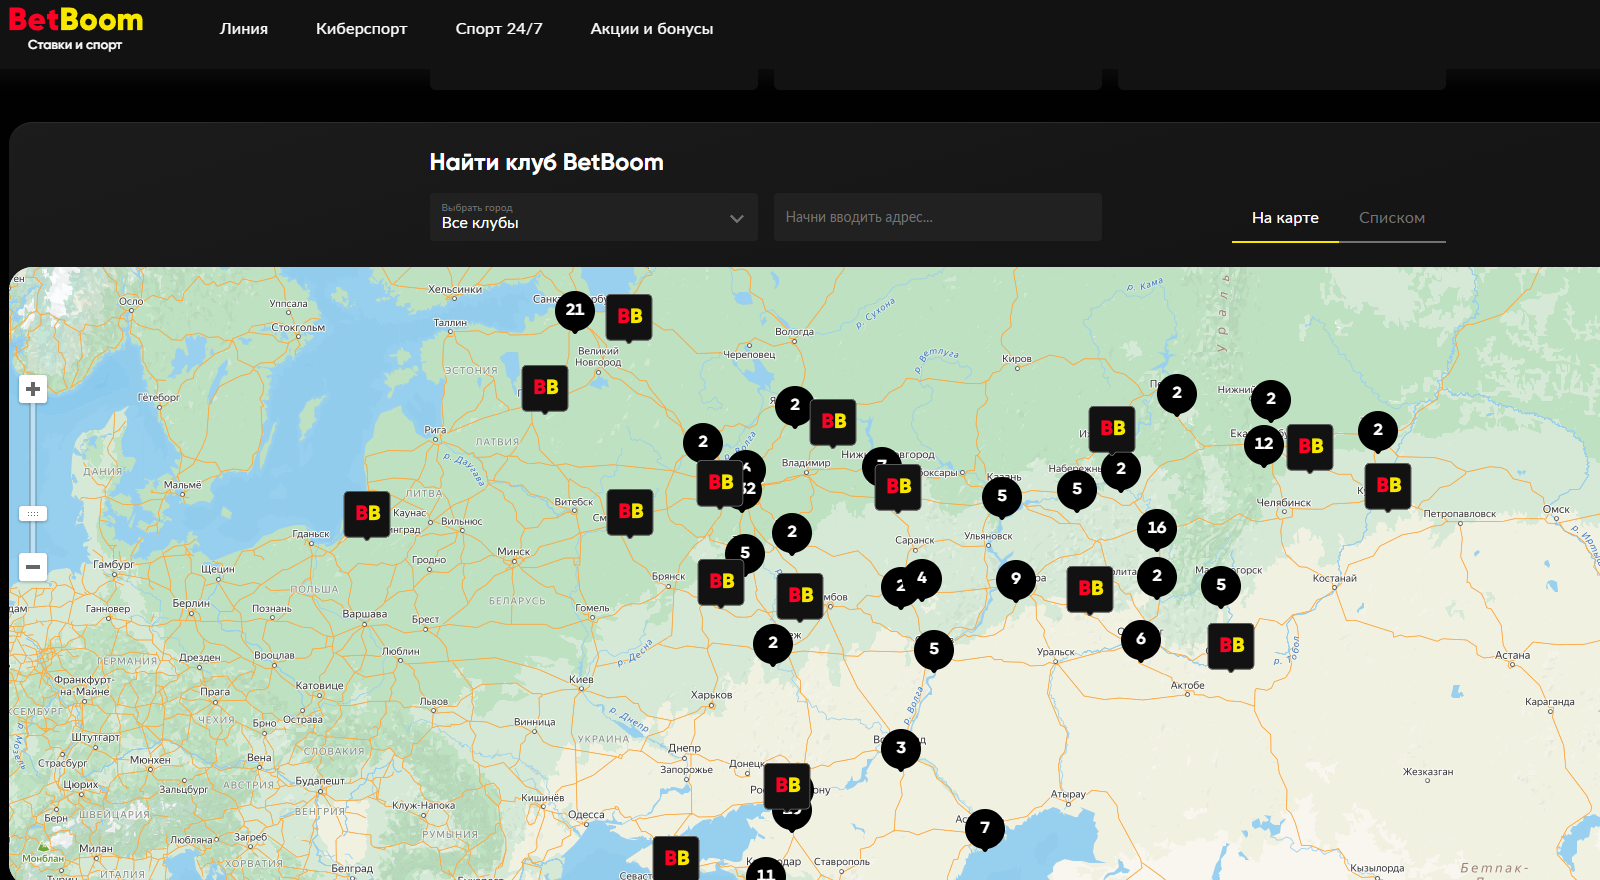Open the 16-club map cluster
This screenshot has width=1600, height=880.
click(1157, 528)
